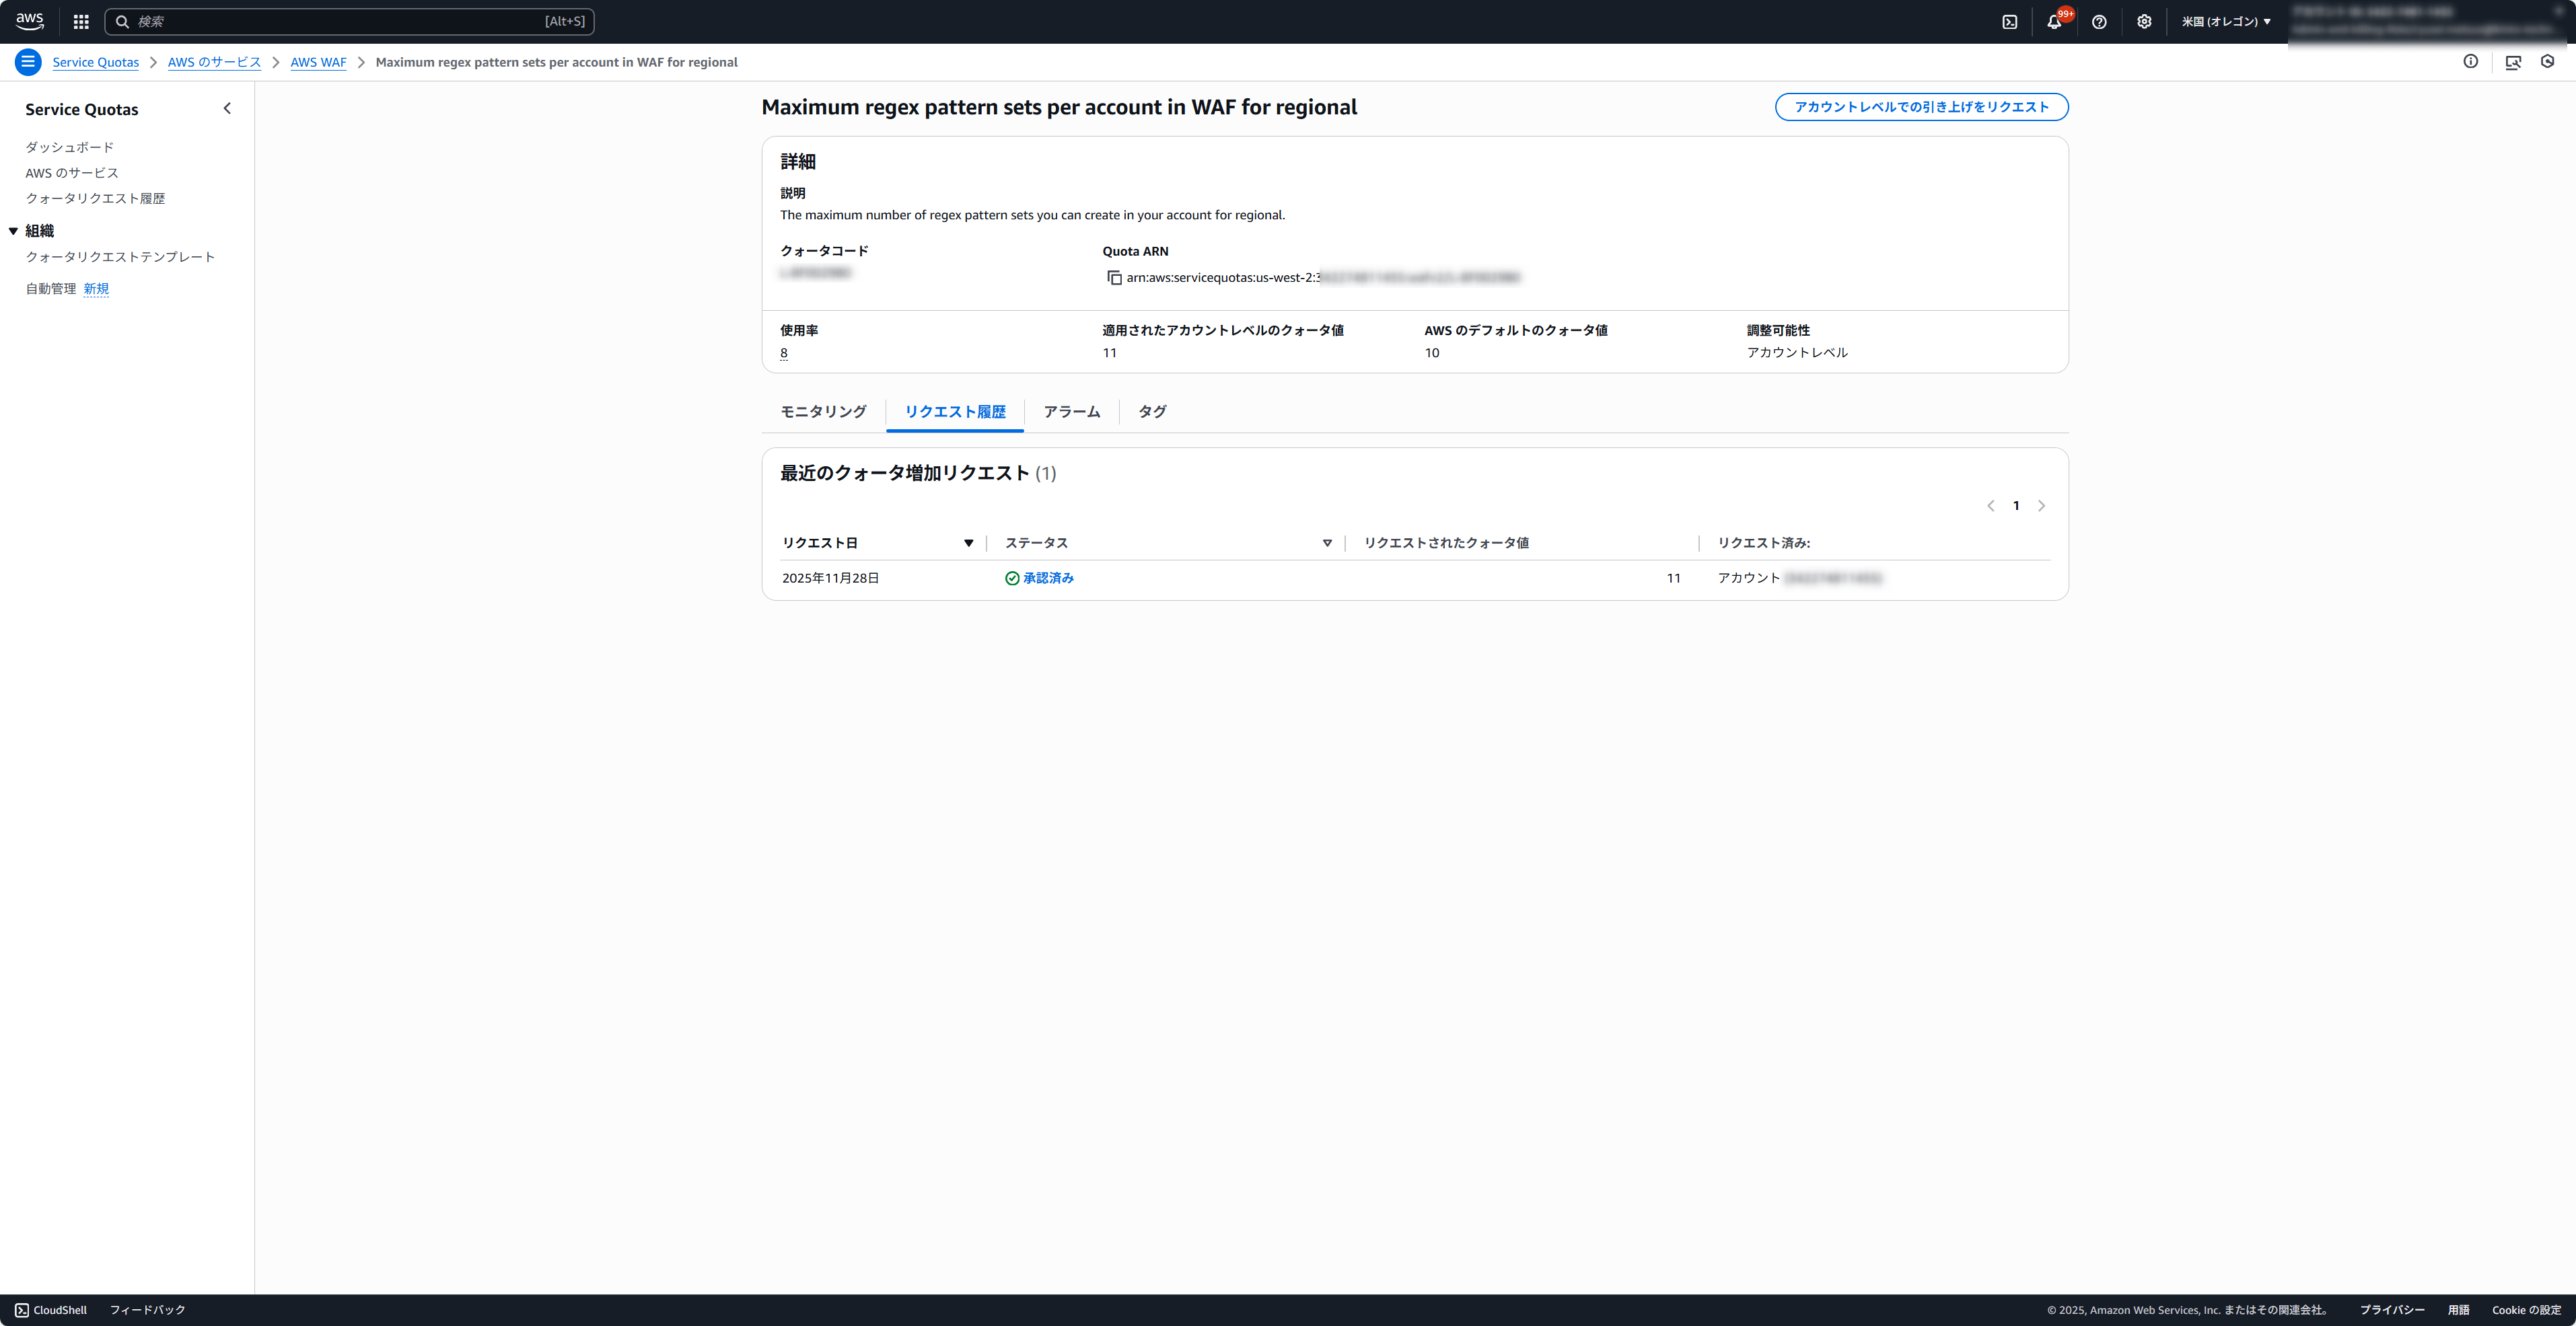
Task: Open the 米国 (オレゴン) region dropdown
Action: pyautogui.click(x=2226, y=21)
